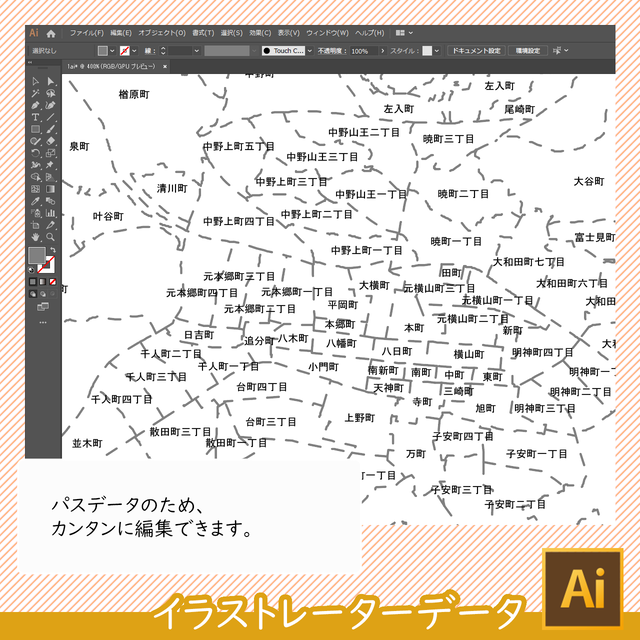Screen dimensions: 640x640
Task: Select the Curvature tool
Action: (50, 105)
